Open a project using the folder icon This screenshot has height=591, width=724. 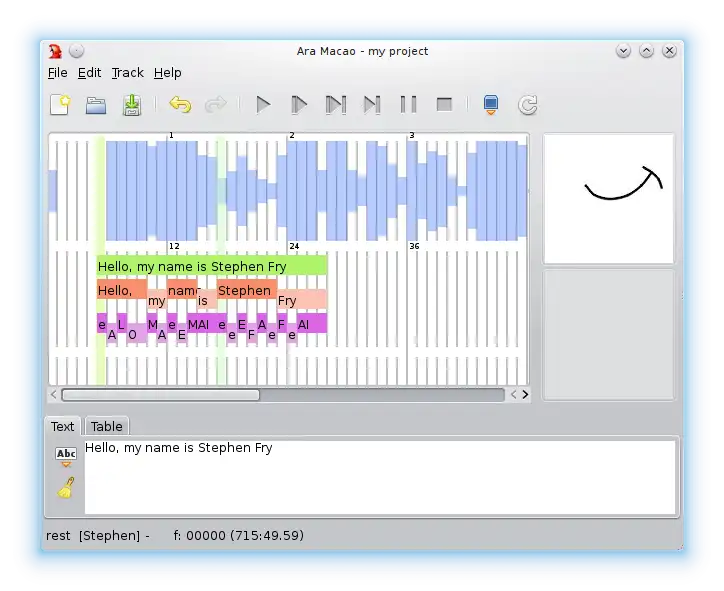click(x=96, y=105)
